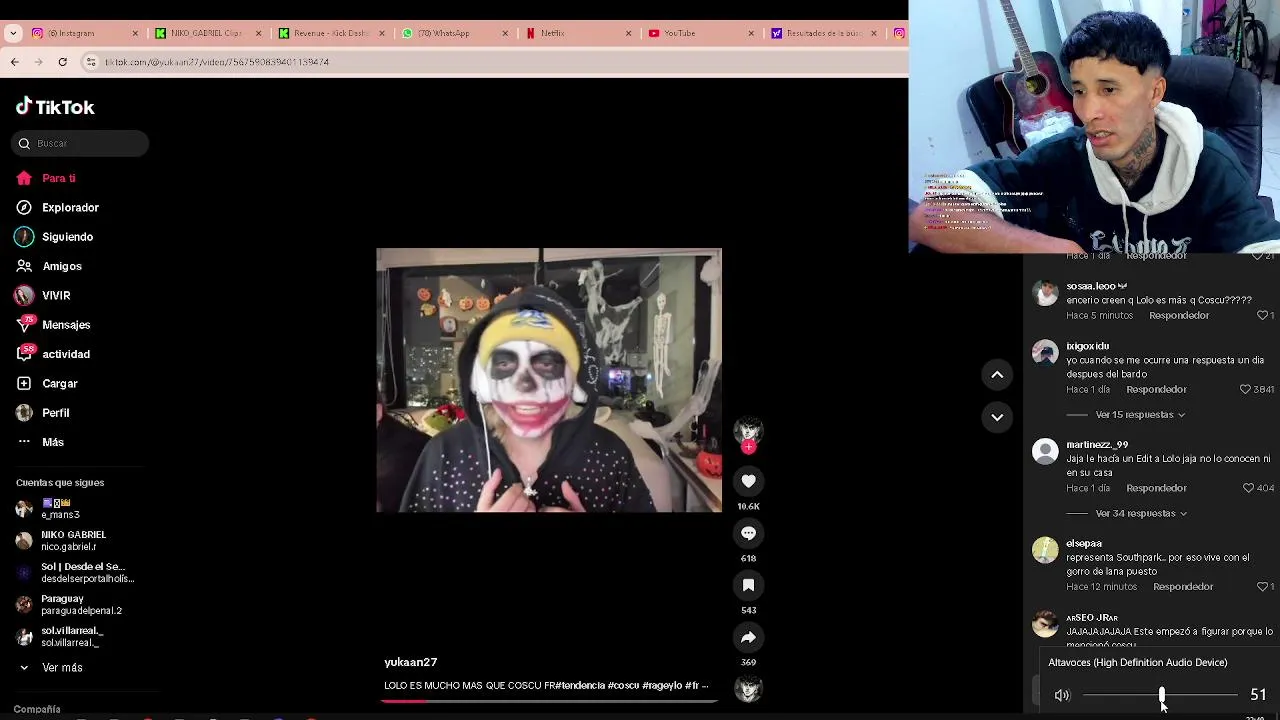The height and width of the screenshot is (720, 1280).
Task: Click the forward navigation arrow
Action: tap(38, 62)
